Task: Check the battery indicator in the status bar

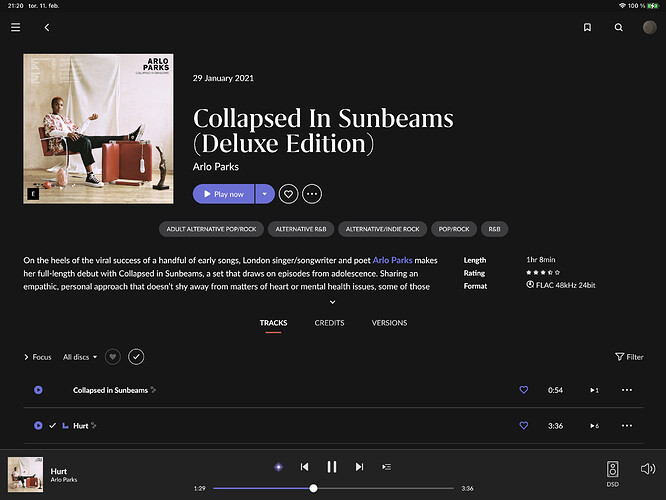Action: click(652, 6)
